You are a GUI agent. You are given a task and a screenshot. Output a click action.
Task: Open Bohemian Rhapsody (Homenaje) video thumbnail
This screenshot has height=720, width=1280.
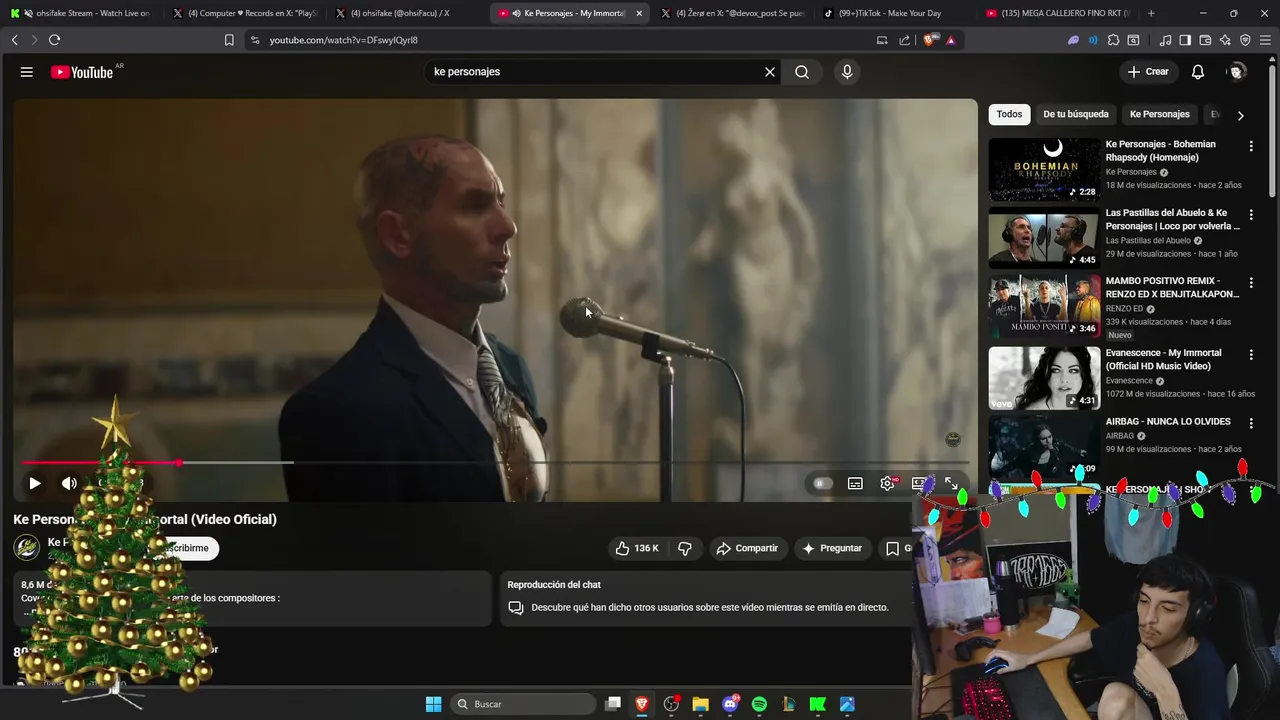(1044, 169)
